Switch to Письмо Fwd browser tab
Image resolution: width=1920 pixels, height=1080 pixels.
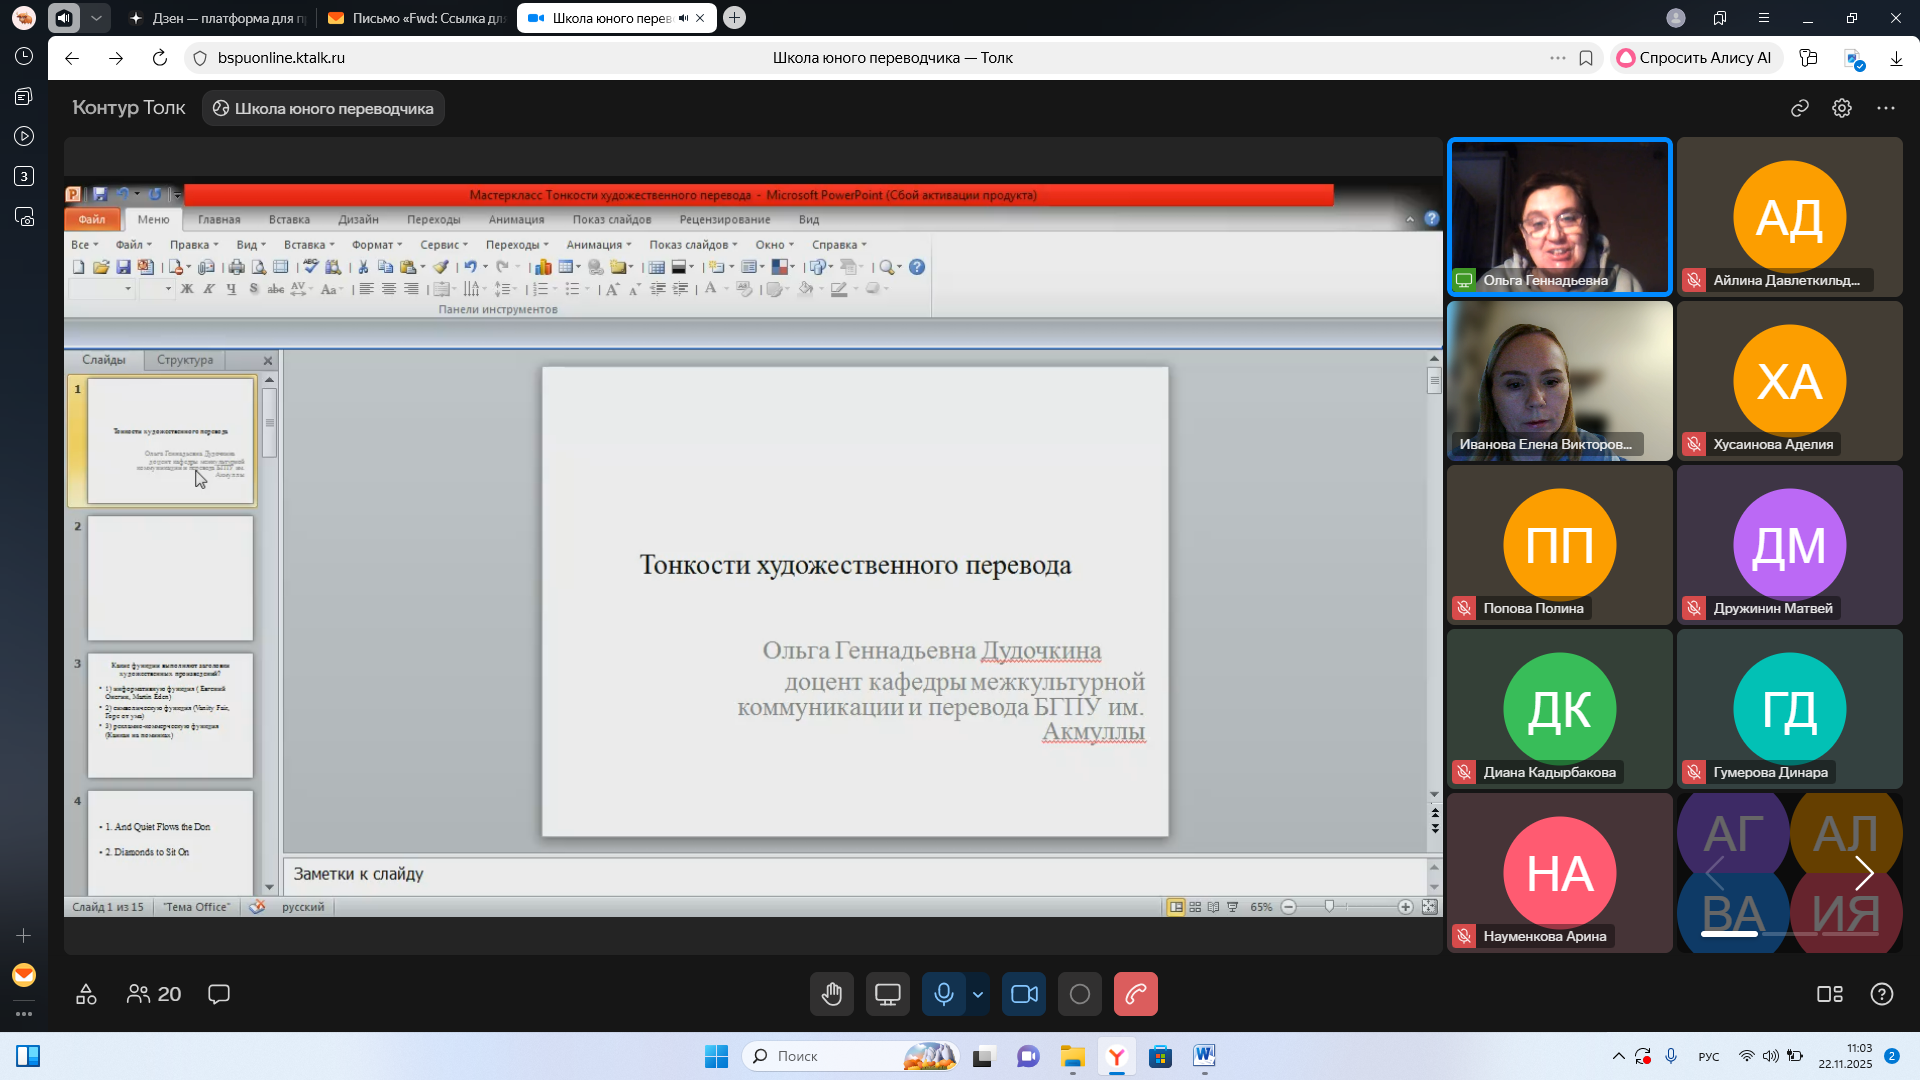418,18
